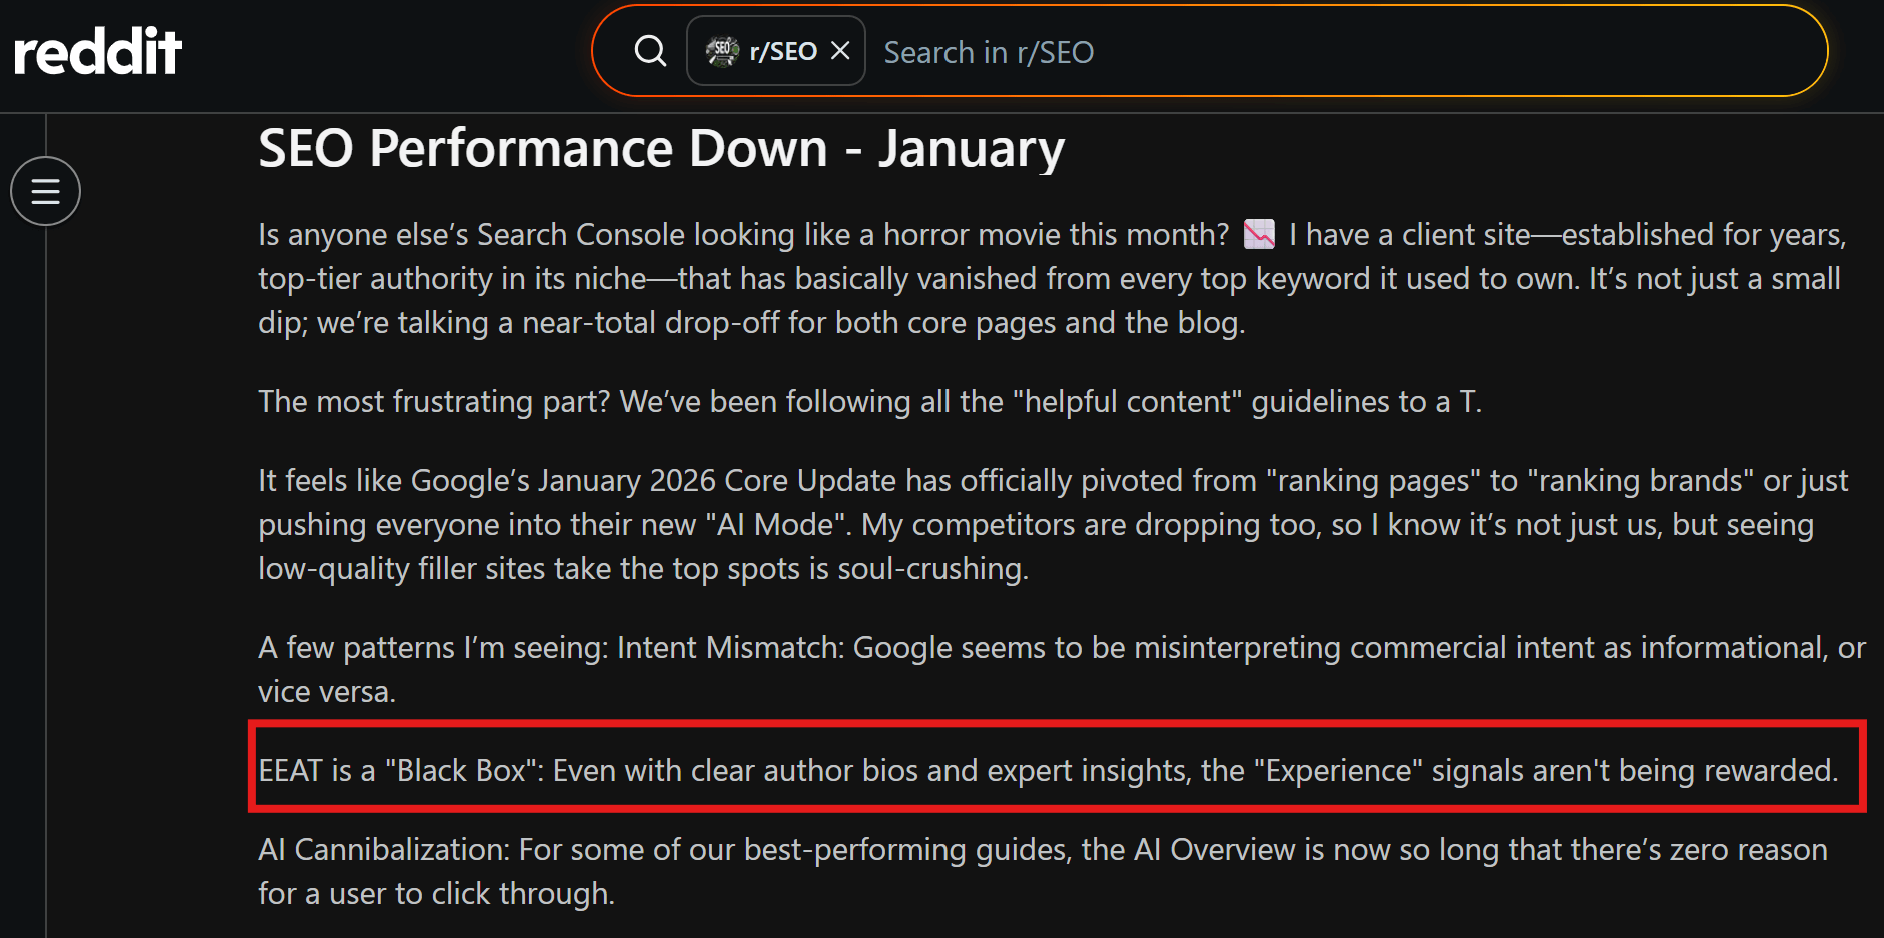This screenshot has height=938, width=1884.
Task: Expand the sidebar via the three-line button
Action: pyautogui.click(x=45, y=190)
